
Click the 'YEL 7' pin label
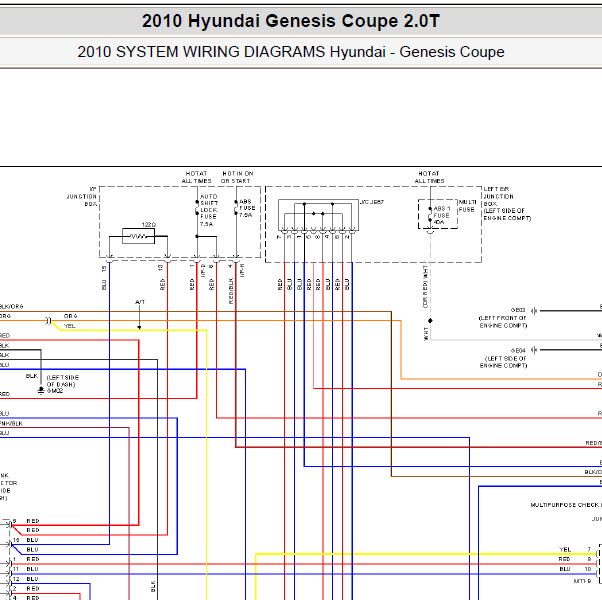point(576,549)
